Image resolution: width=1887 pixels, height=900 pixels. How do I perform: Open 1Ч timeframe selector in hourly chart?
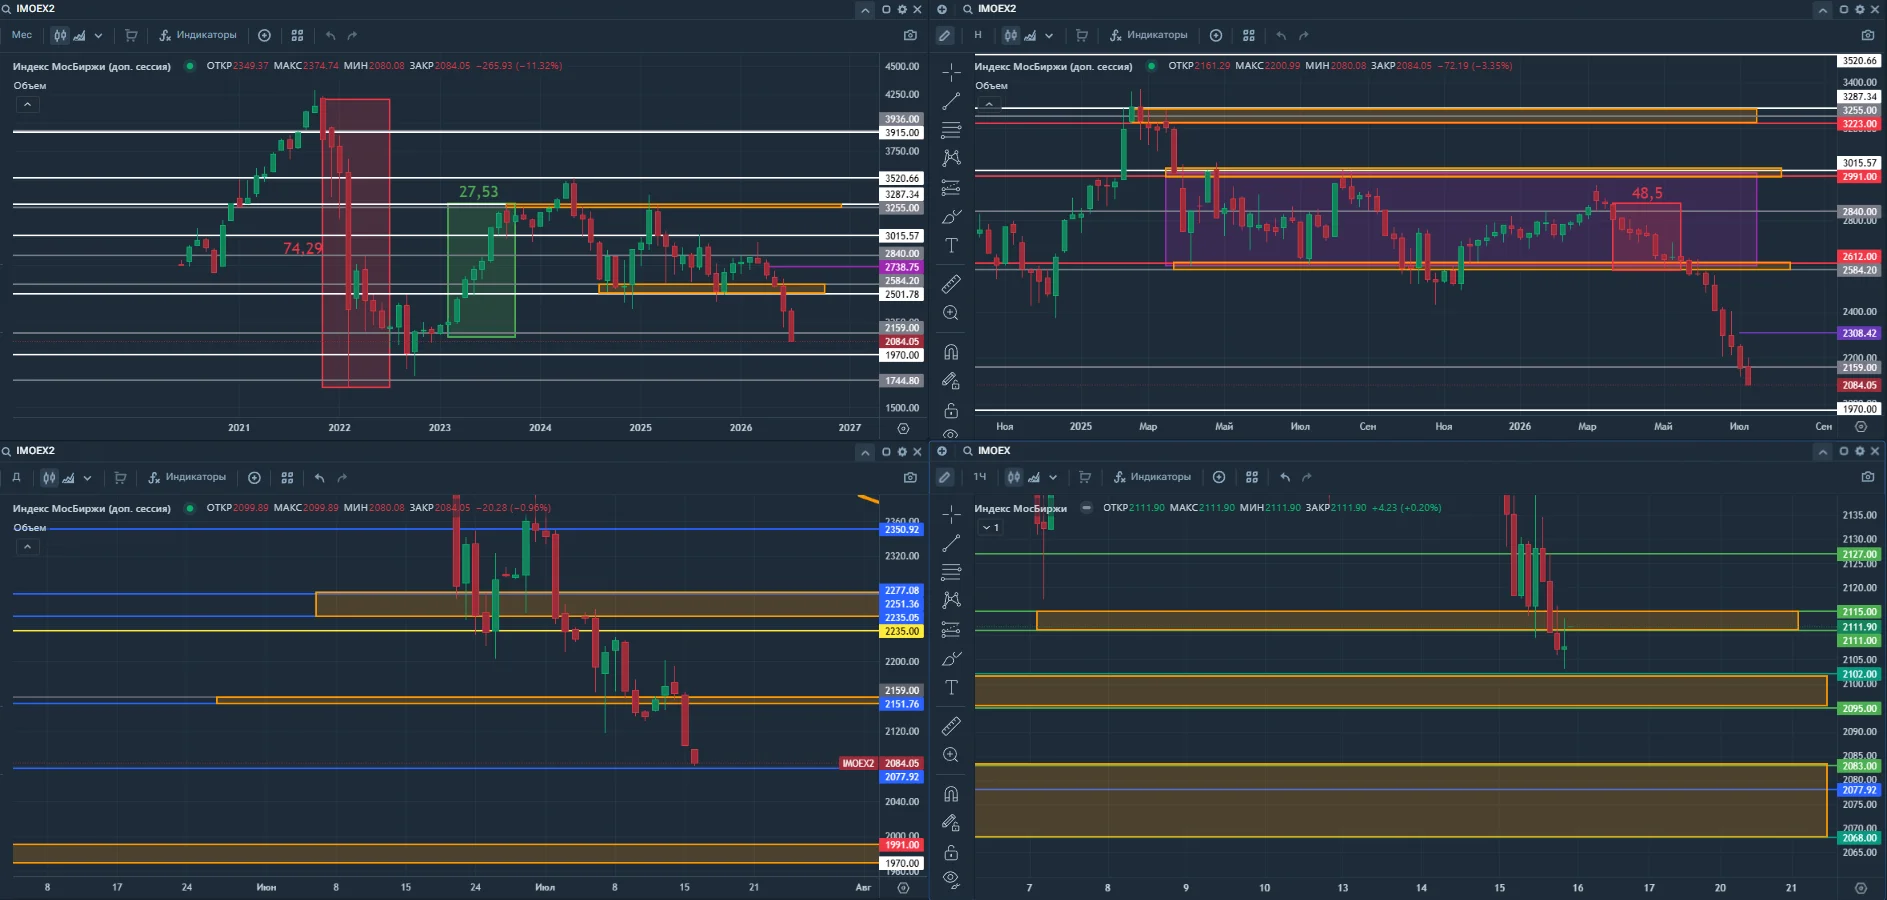[x=980, y=477]
